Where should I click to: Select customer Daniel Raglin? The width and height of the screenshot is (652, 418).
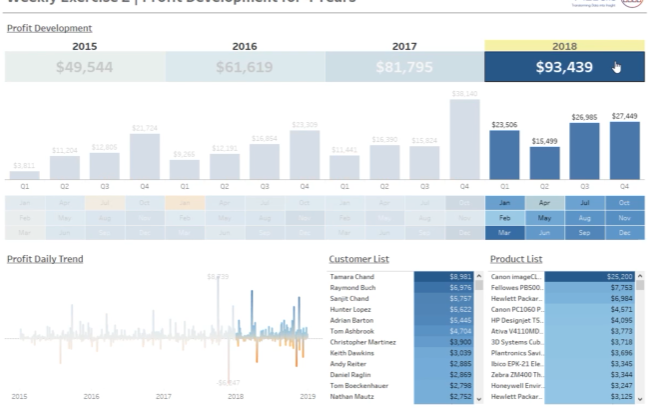[x=401, y=375]
